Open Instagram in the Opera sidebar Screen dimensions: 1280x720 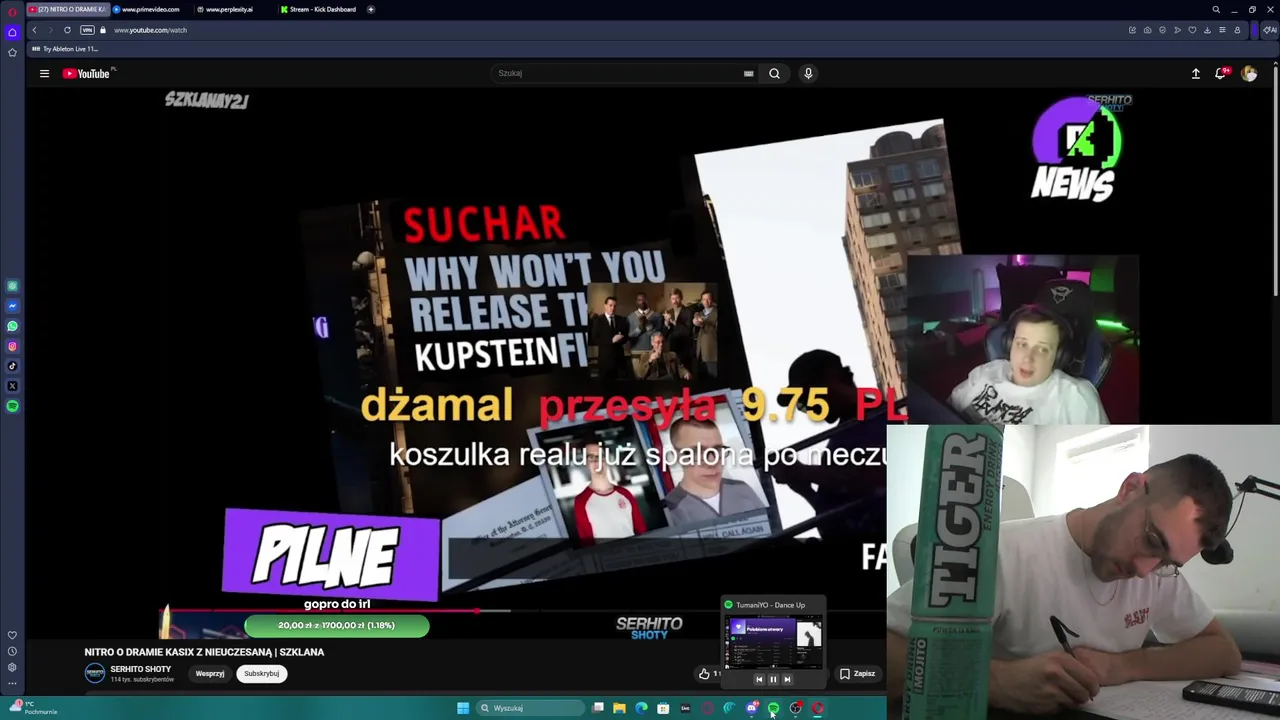click(x=12, y=346)
